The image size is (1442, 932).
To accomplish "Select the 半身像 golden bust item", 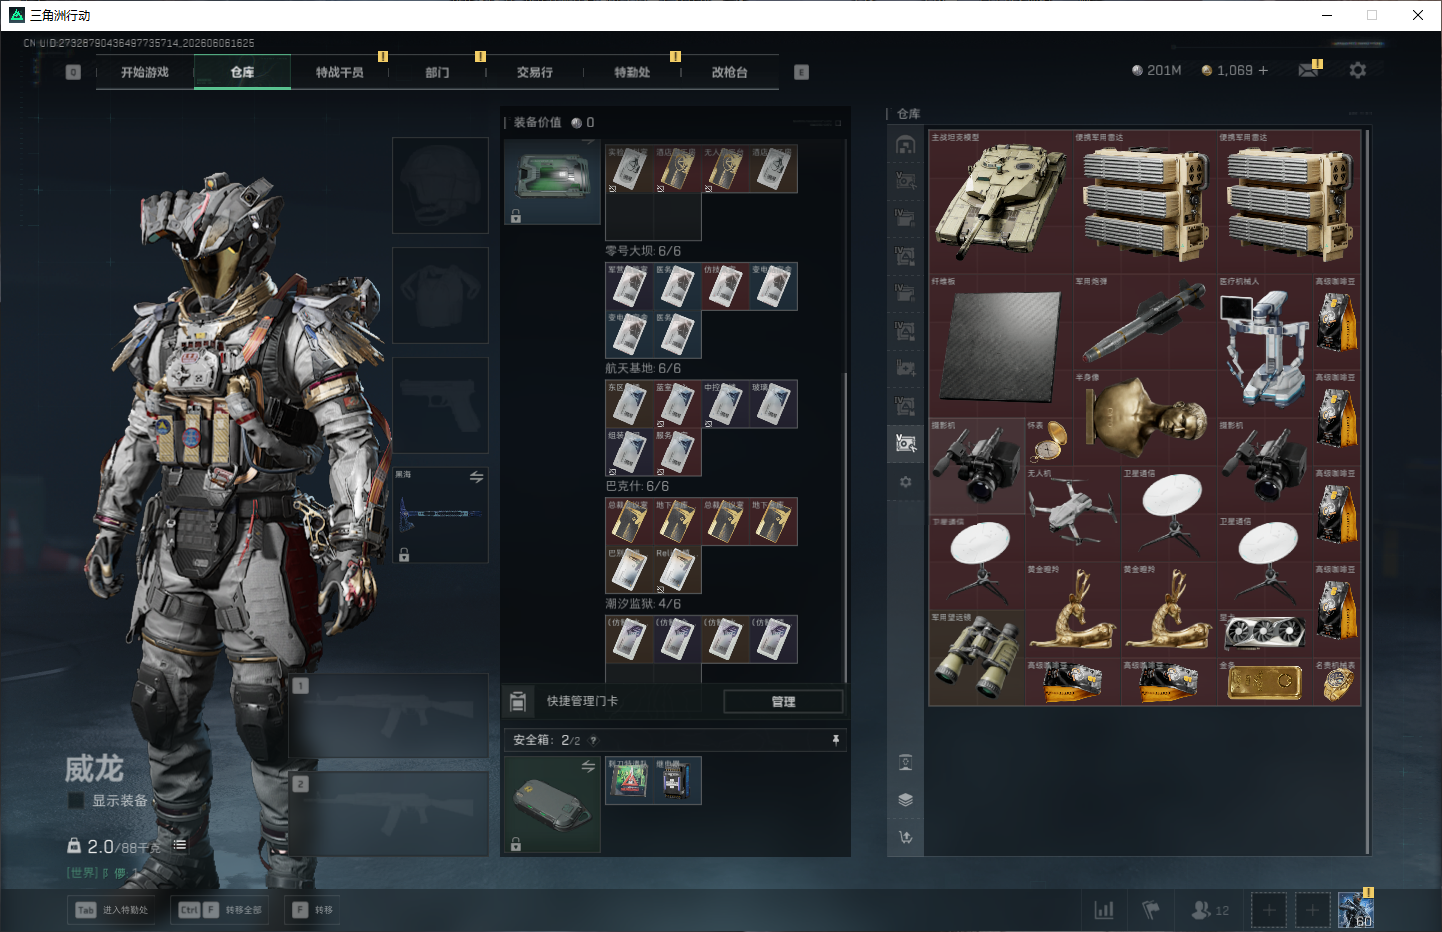I will coord(1145,419).
